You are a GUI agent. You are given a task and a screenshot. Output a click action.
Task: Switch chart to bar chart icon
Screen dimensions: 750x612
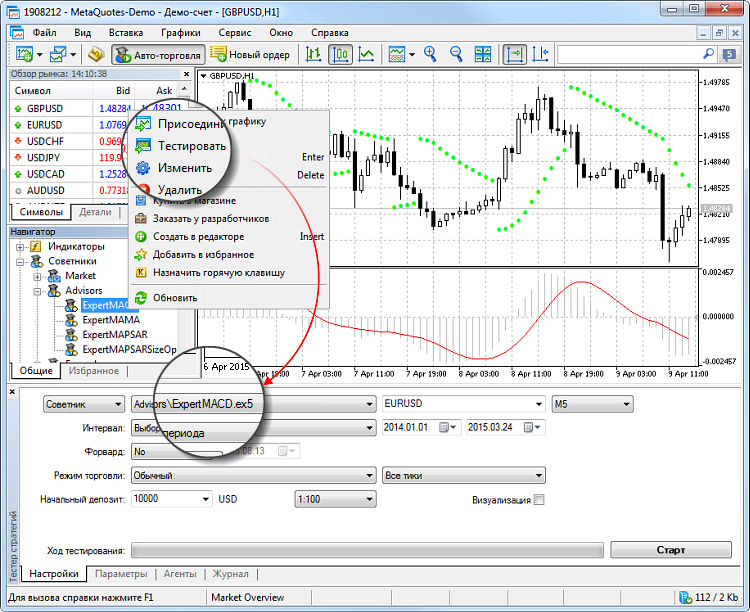pos(315,54)
